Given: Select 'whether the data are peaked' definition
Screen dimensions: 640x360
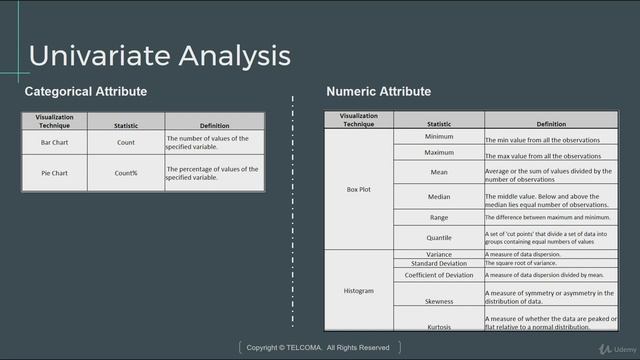Looking at the screenshot, I should pyautogui.click(x=551, y=318).
